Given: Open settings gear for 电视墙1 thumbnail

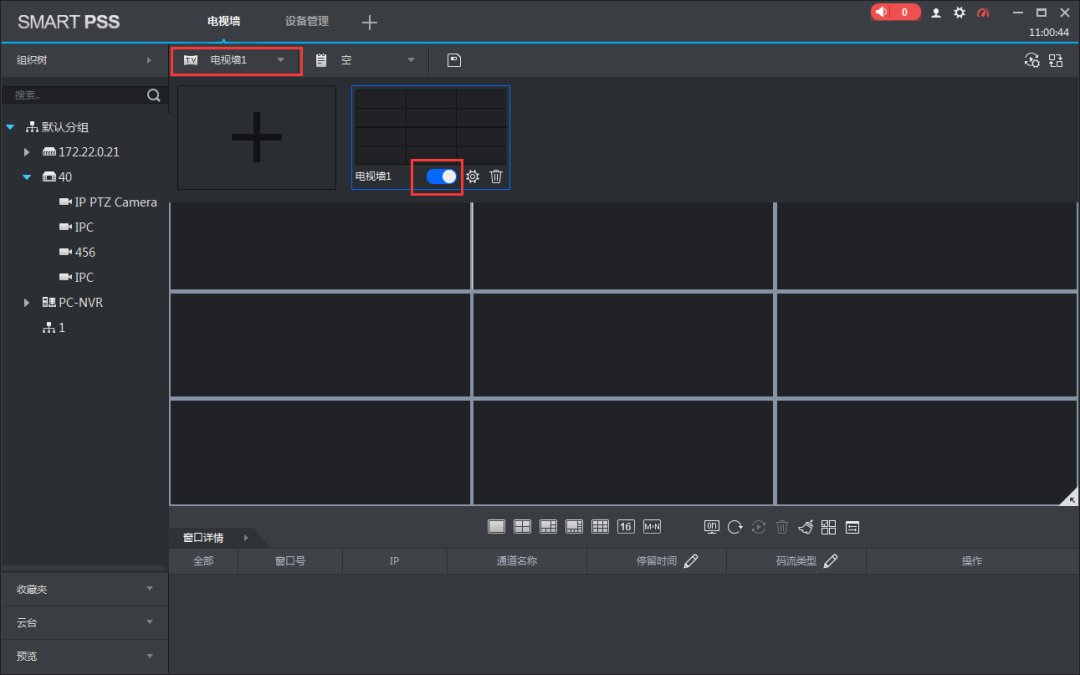Looking at the screenshot, I should pyautogui.click(x=473, y=177).
